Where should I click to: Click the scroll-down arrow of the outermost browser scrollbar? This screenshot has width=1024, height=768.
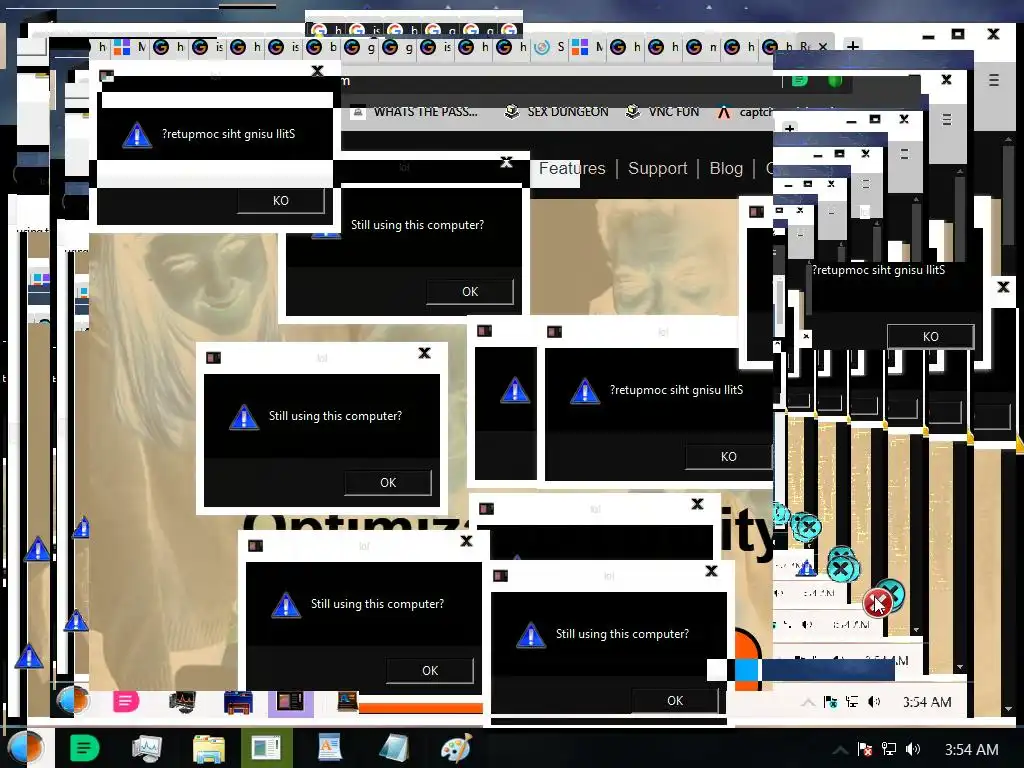1009,709
